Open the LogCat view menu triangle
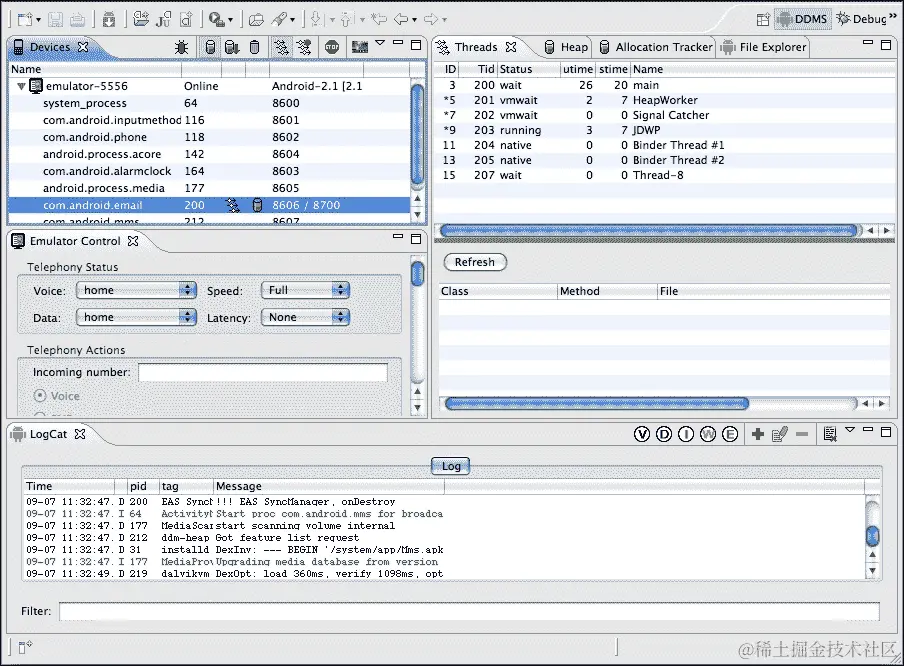904x666 pixels. [x=850, y=430]
